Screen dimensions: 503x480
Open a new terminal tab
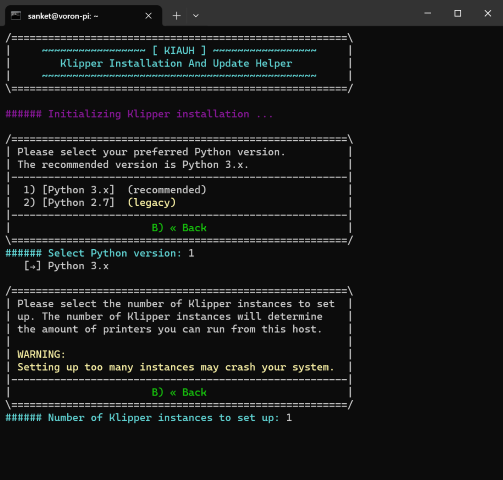pos(177,16)
